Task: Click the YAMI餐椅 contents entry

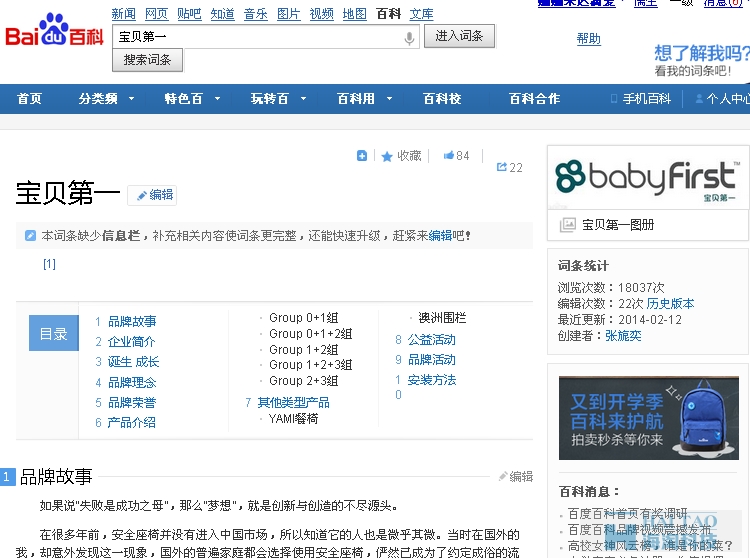Action: tap(294, 419)
